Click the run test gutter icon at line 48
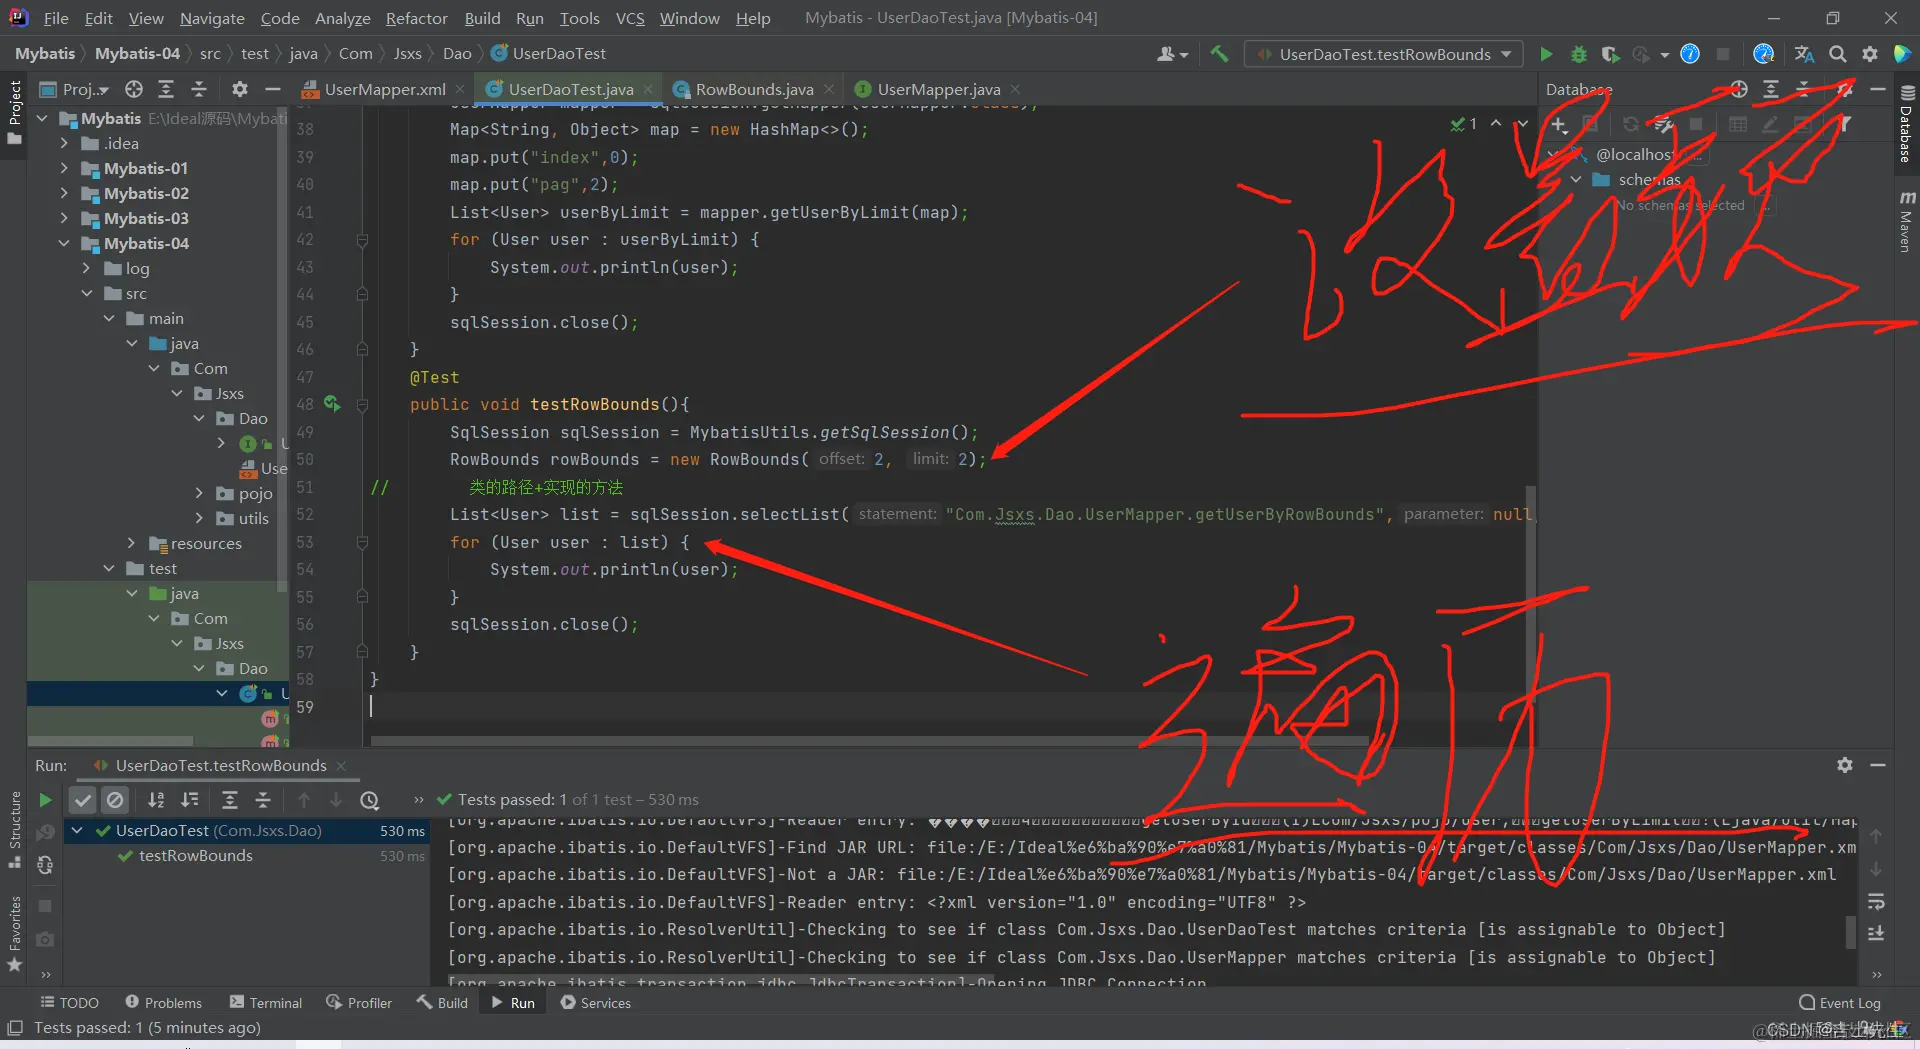The height and width of the screenshot is (1049, 1920). click(332, 404)
